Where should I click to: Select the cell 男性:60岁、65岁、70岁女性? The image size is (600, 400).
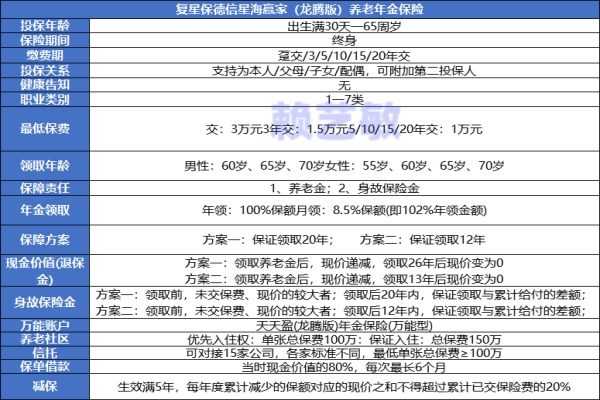[344, 166]
